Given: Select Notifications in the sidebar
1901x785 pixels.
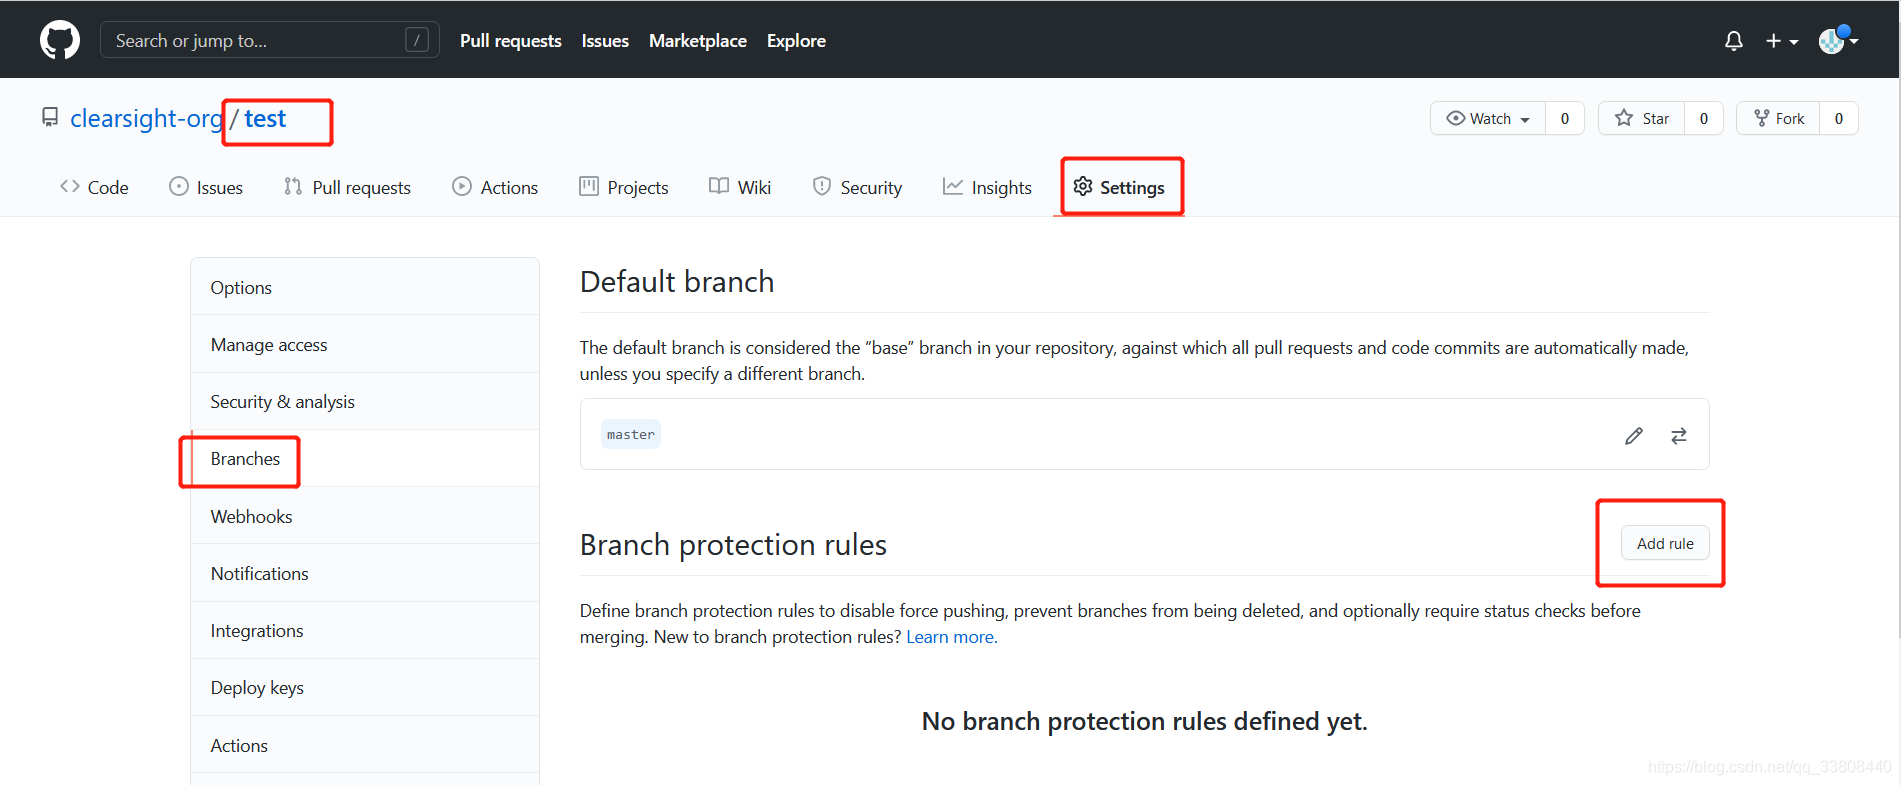Looking at the screenshot, I should point(365,573).
